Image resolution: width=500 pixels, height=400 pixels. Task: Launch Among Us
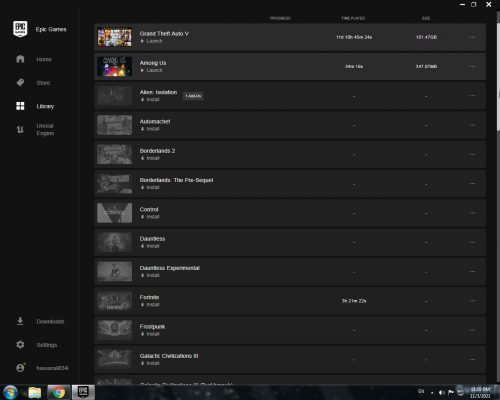pos(152,70)
